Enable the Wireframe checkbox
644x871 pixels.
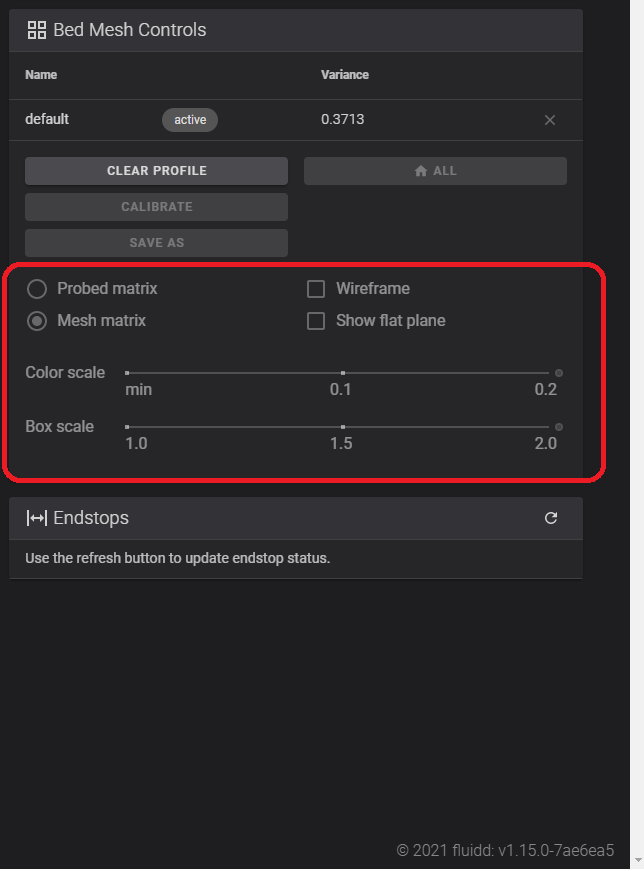(x=316, y=288)
